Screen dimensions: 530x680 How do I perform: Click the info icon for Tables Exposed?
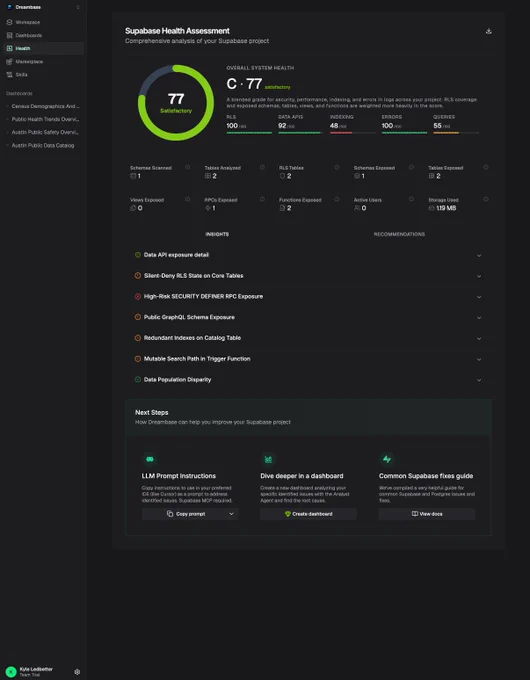pyautogui.click(x=486, y=167)
